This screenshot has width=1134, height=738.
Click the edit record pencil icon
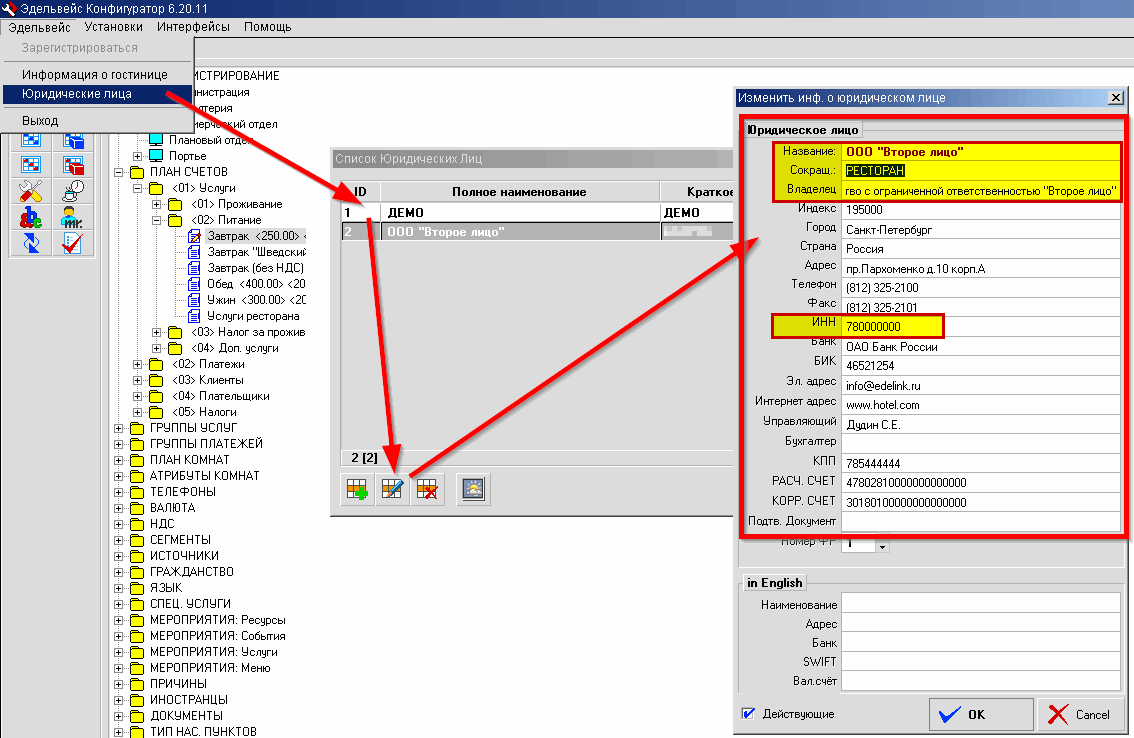392,490
